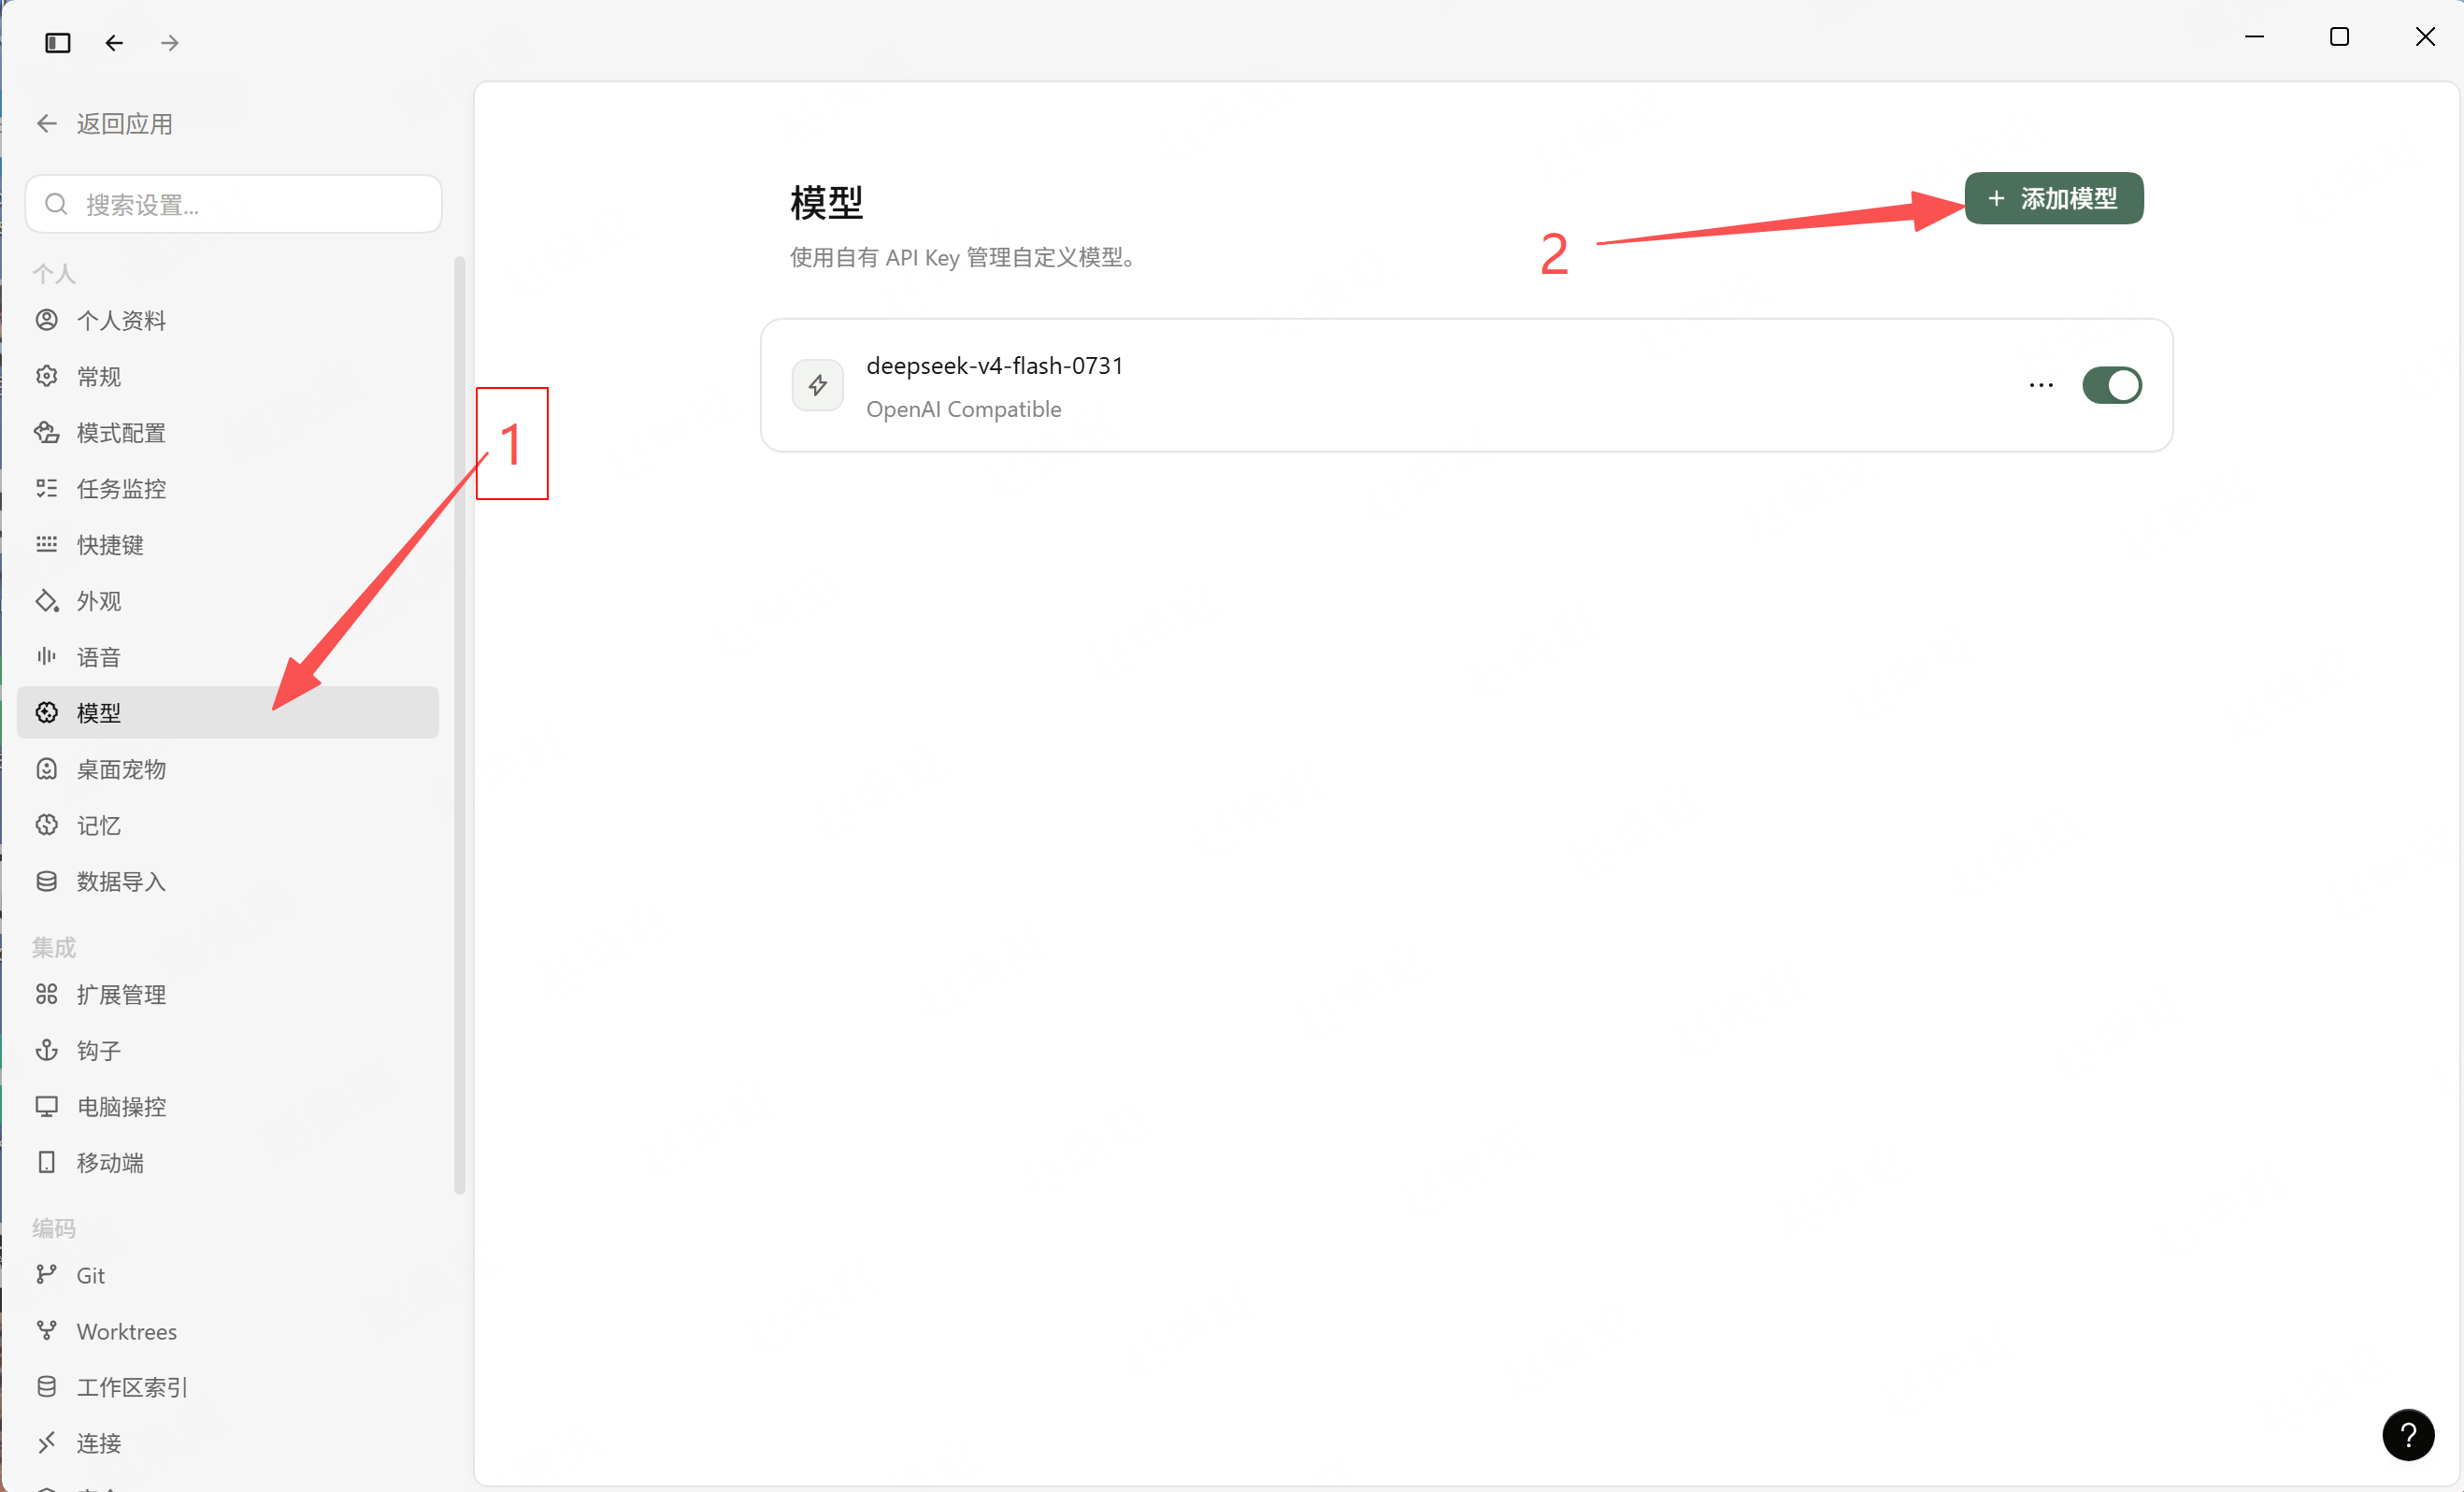
Task: Open 连接 settings
Action: coord(228,1443)
